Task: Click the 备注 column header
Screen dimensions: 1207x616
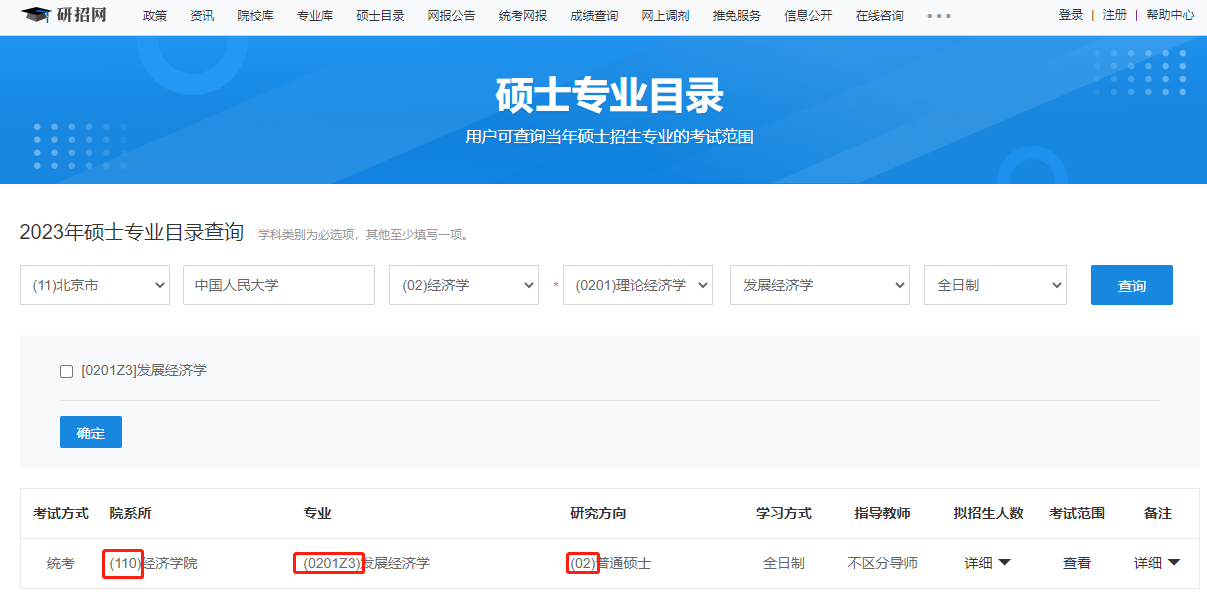Action: [x=1158, y=513]
